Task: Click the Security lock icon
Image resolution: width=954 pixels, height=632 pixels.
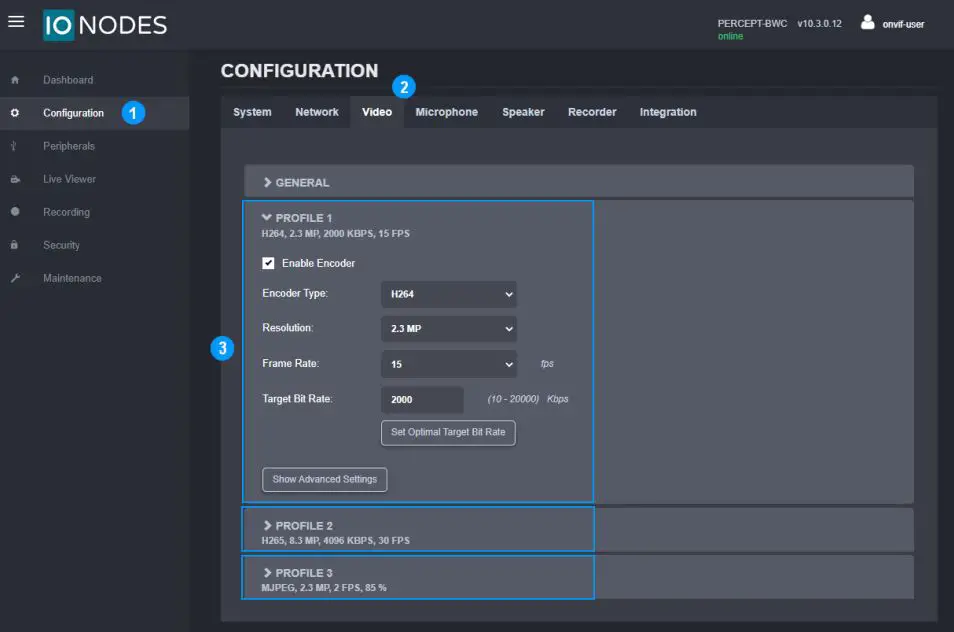Action: [15, 245]
